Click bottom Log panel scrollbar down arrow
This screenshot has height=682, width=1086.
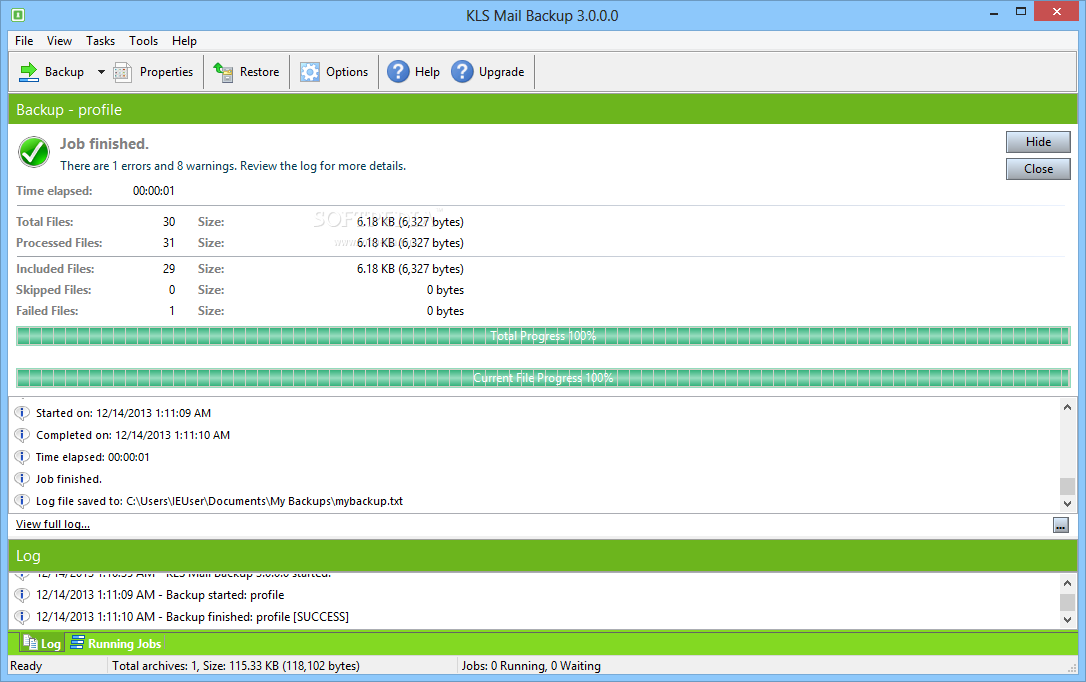[1067, 620]
